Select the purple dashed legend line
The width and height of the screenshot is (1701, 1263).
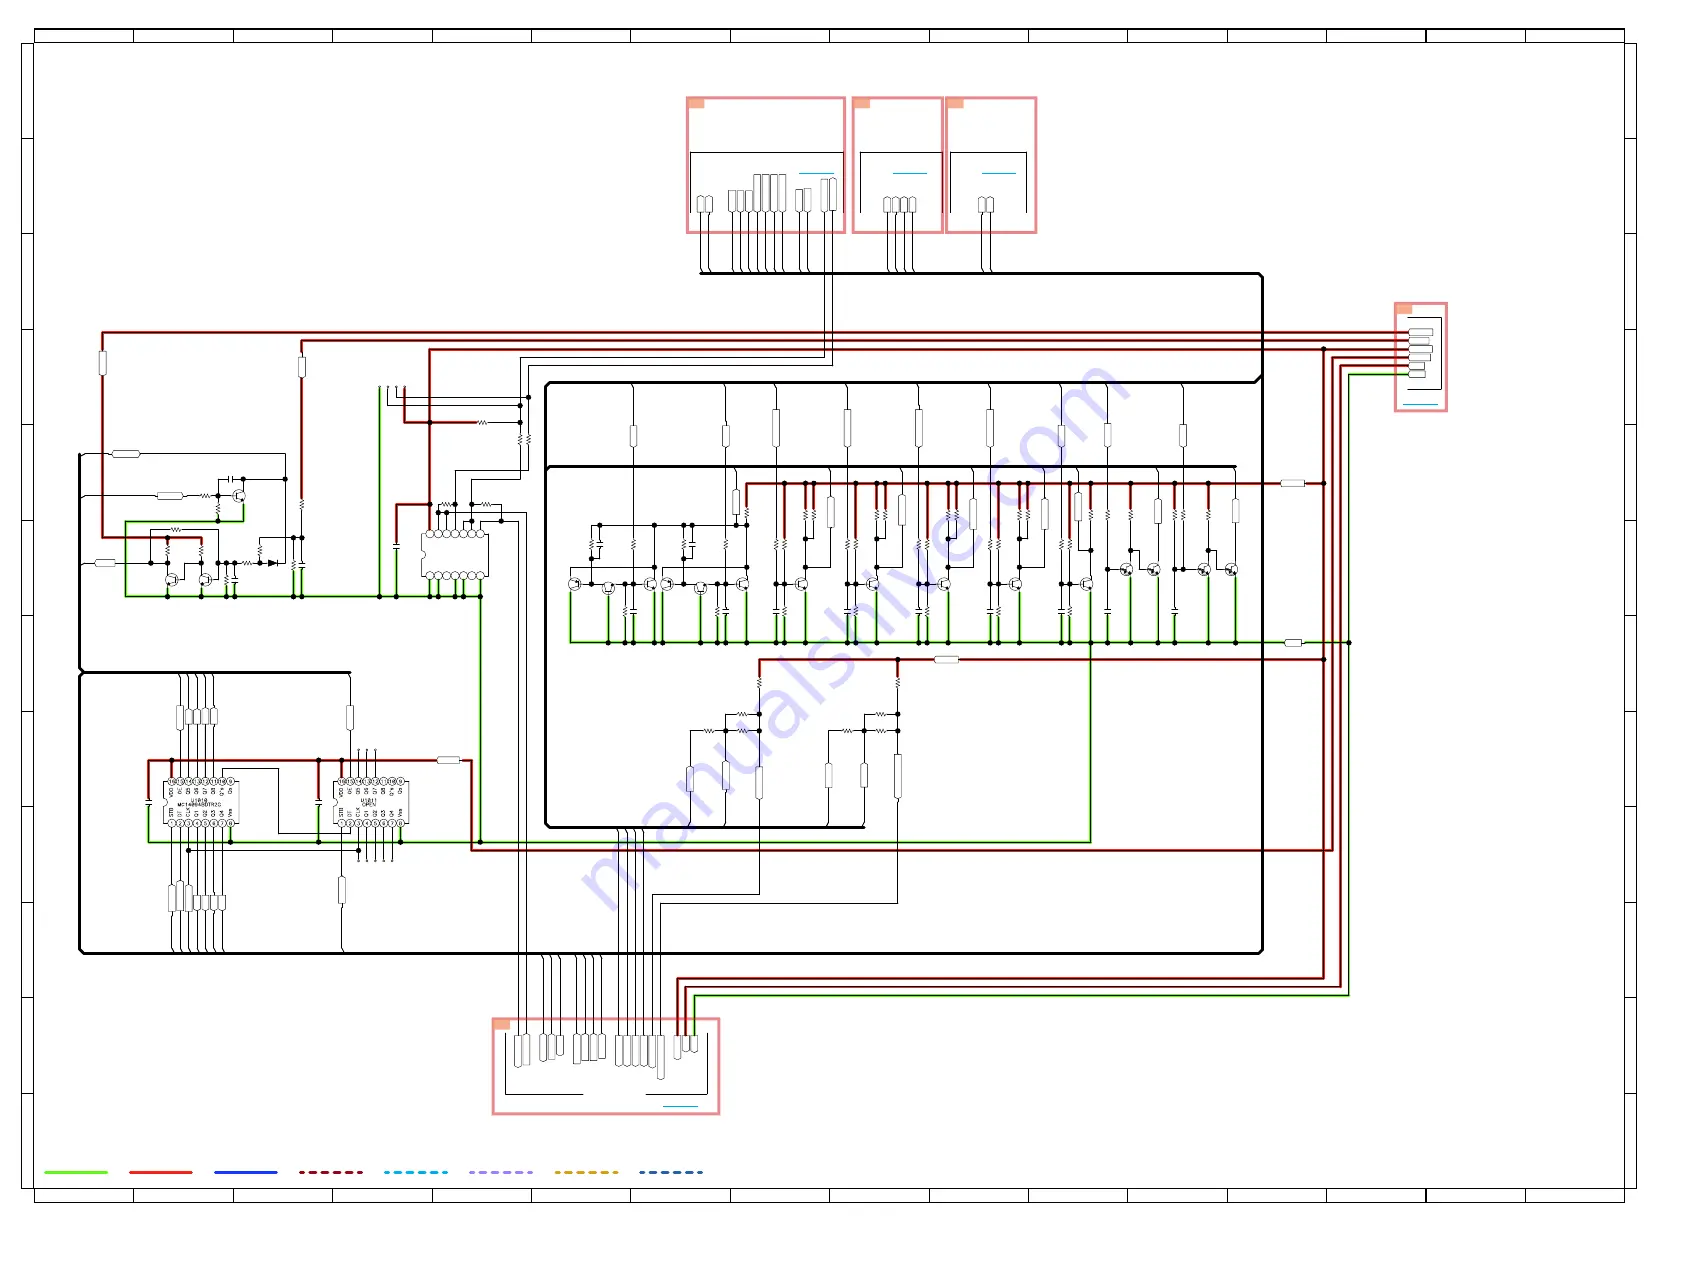[x=501, y=1172]
